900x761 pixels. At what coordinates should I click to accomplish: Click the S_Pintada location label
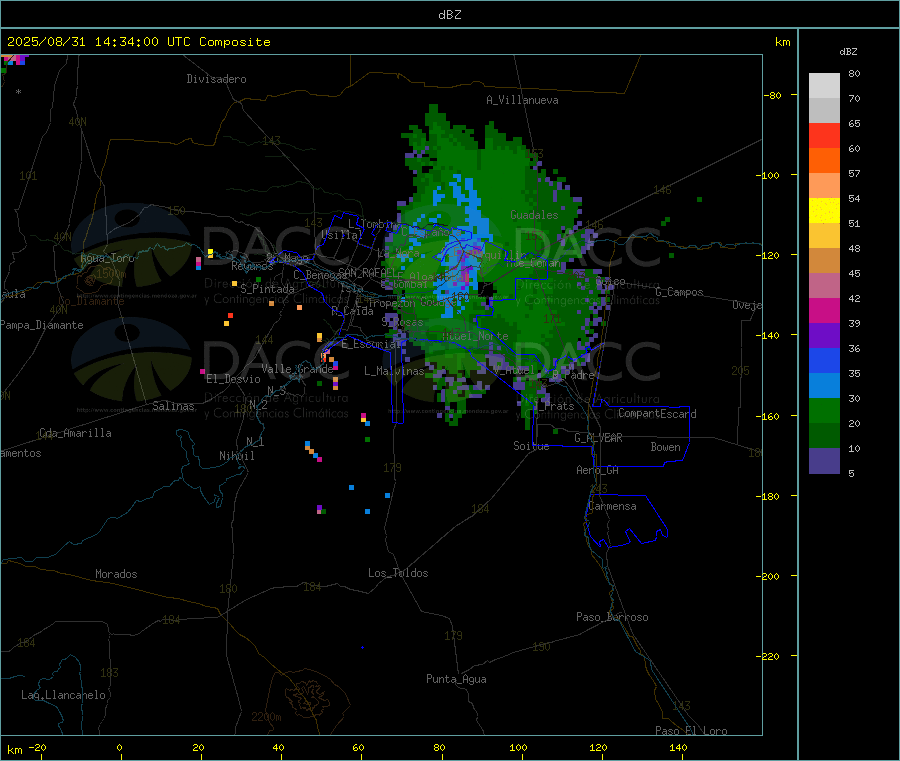(x=267, y=289)
